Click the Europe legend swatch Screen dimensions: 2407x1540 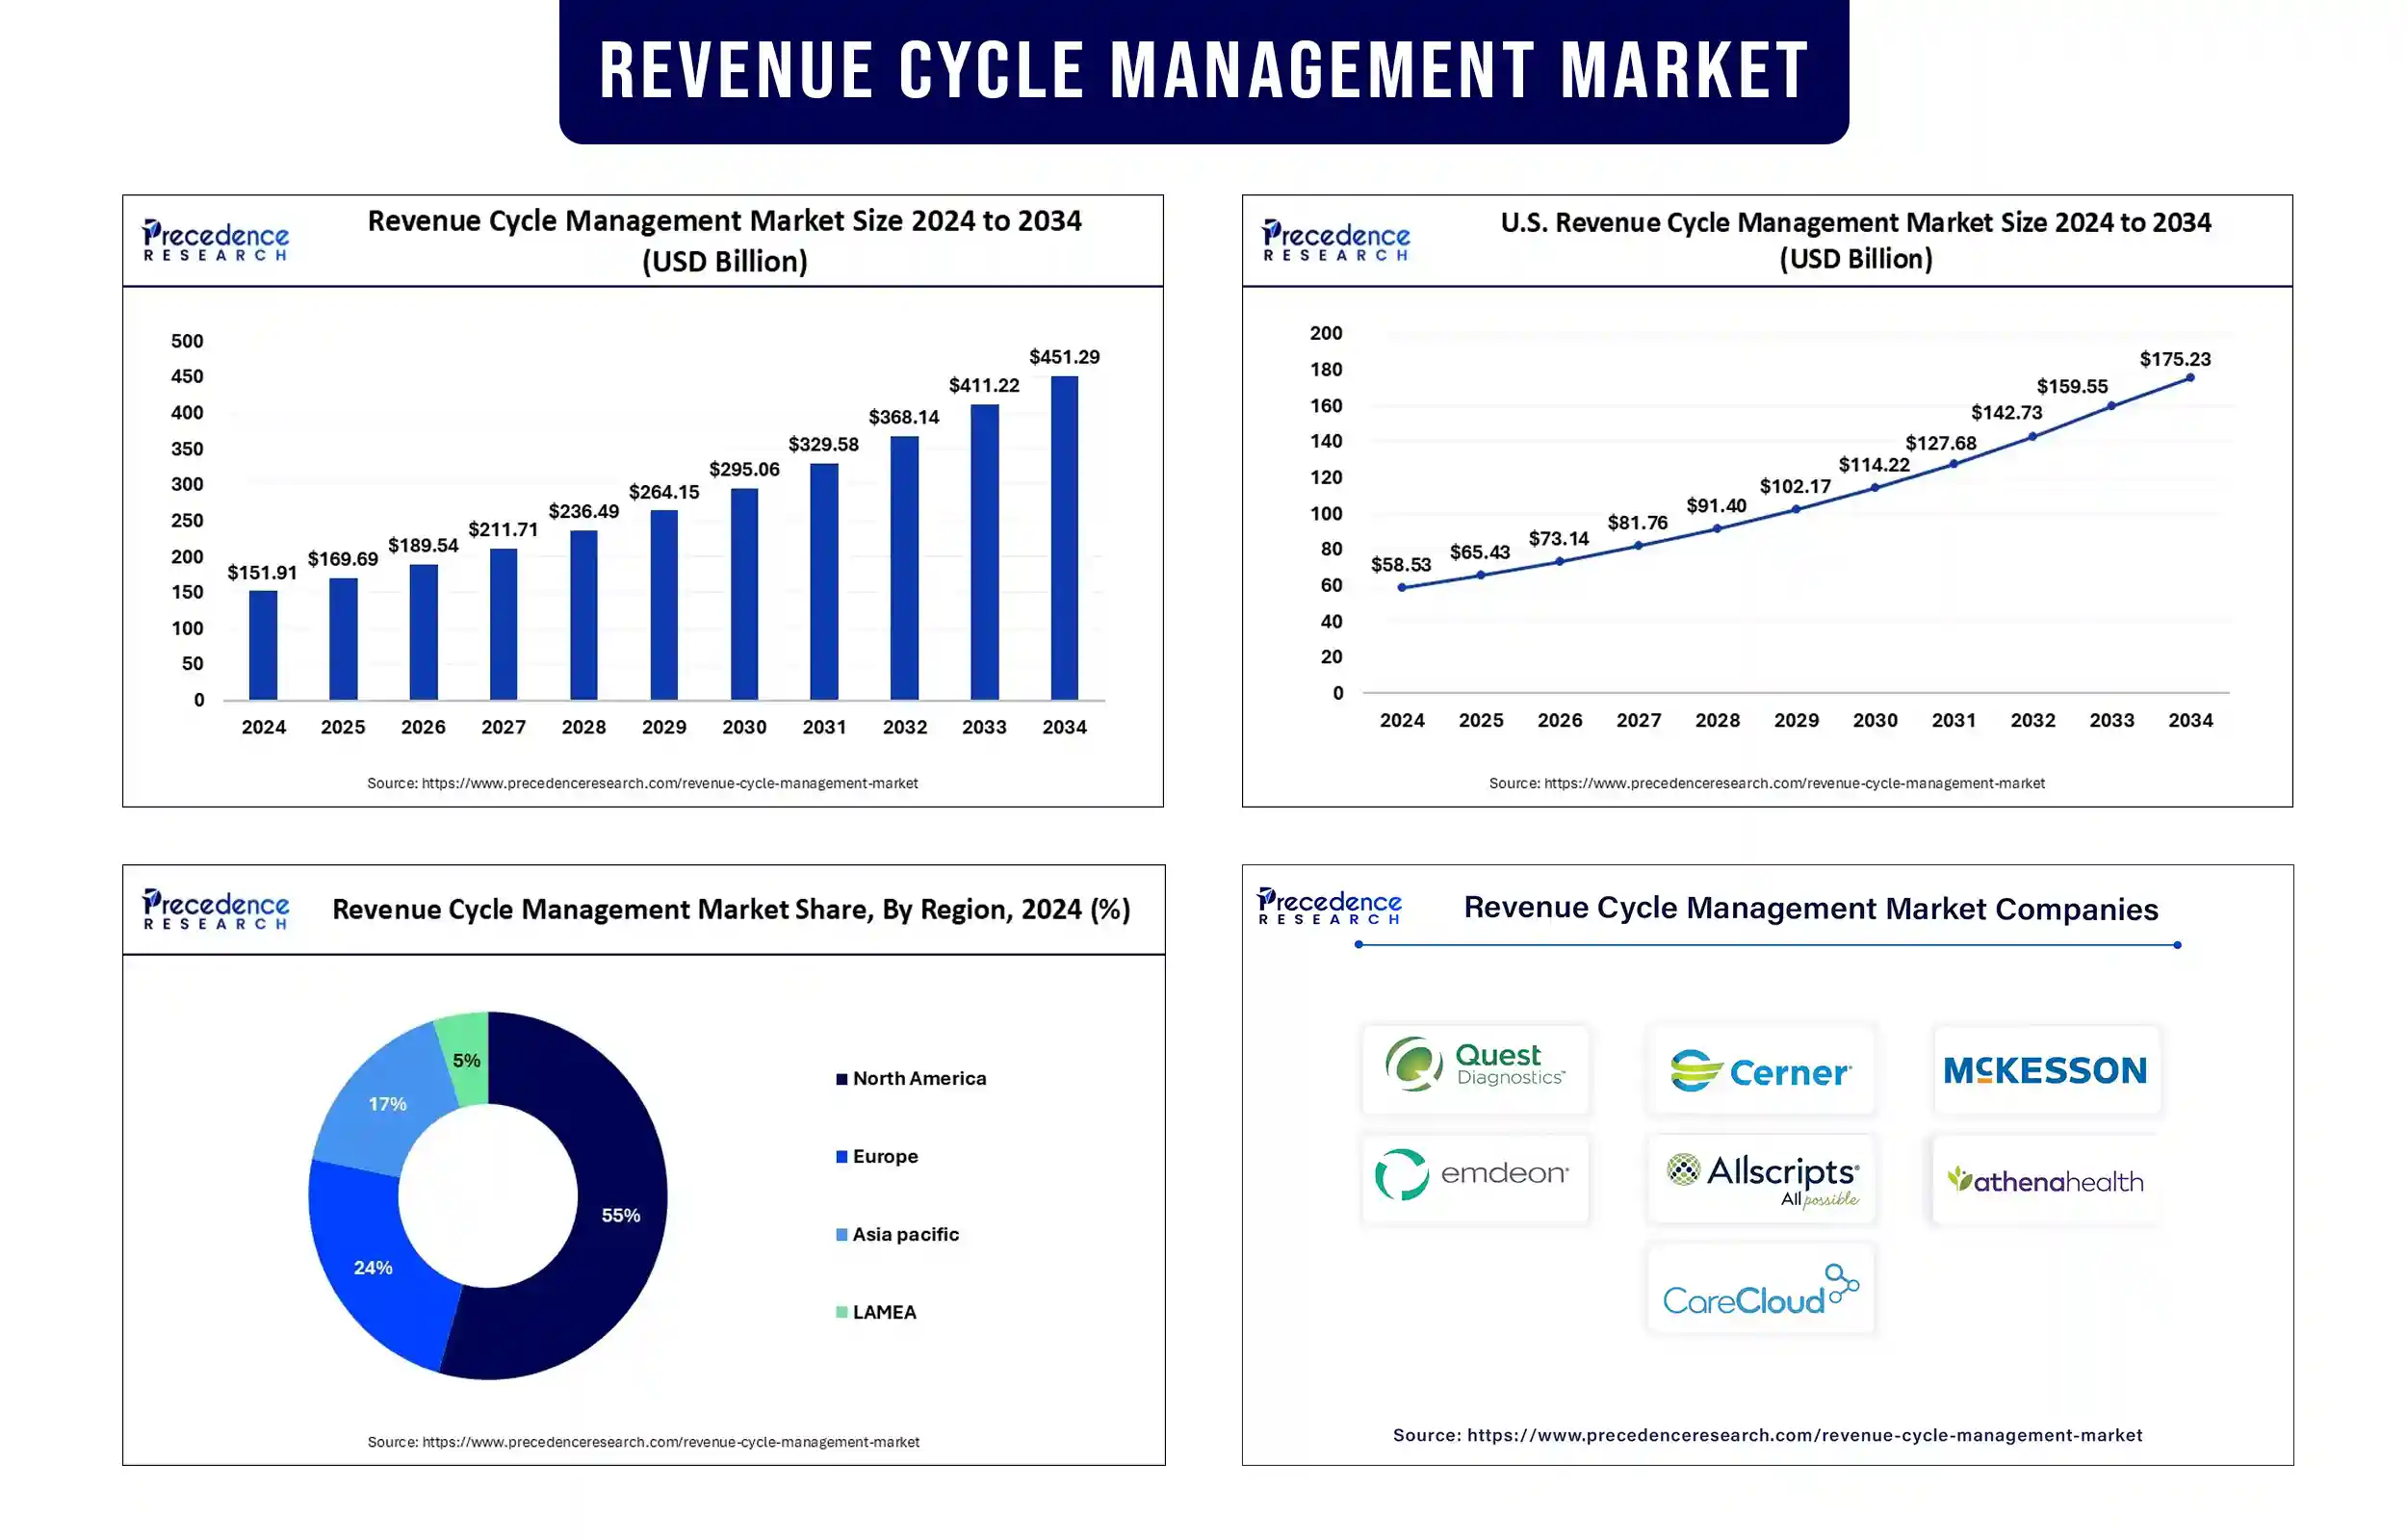842,1157
